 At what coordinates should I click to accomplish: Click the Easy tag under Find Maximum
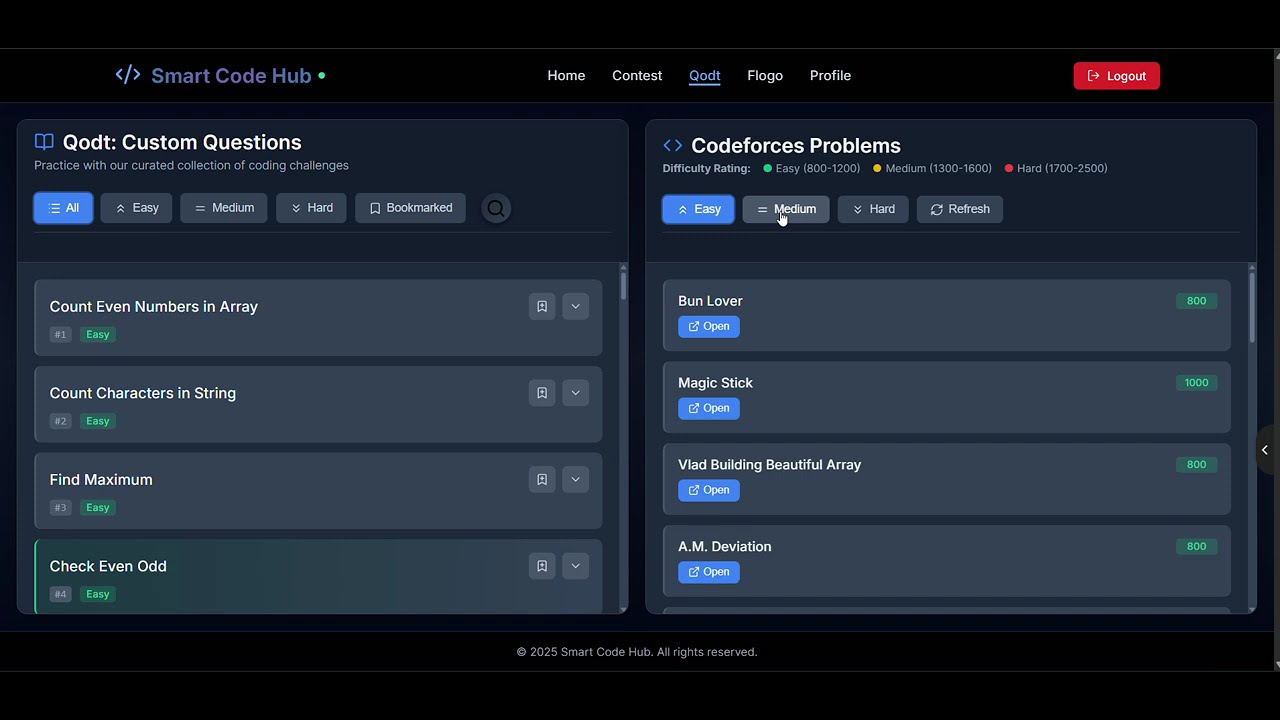coord(97,508)
